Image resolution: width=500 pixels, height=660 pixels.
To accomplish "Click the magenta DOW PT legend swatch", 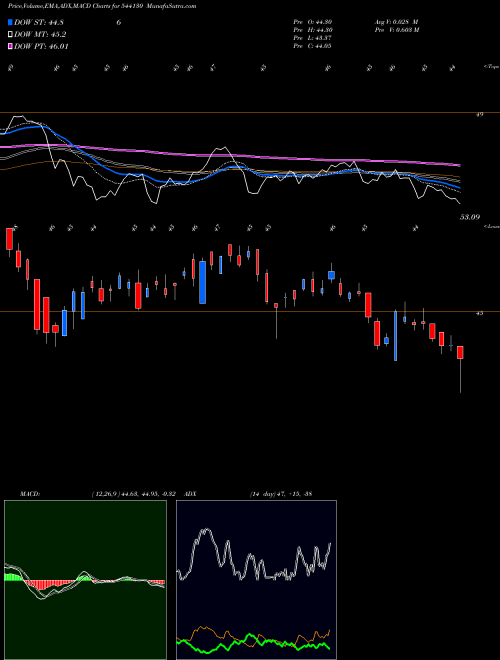I will pyautogui.click(x=10, y=46).
